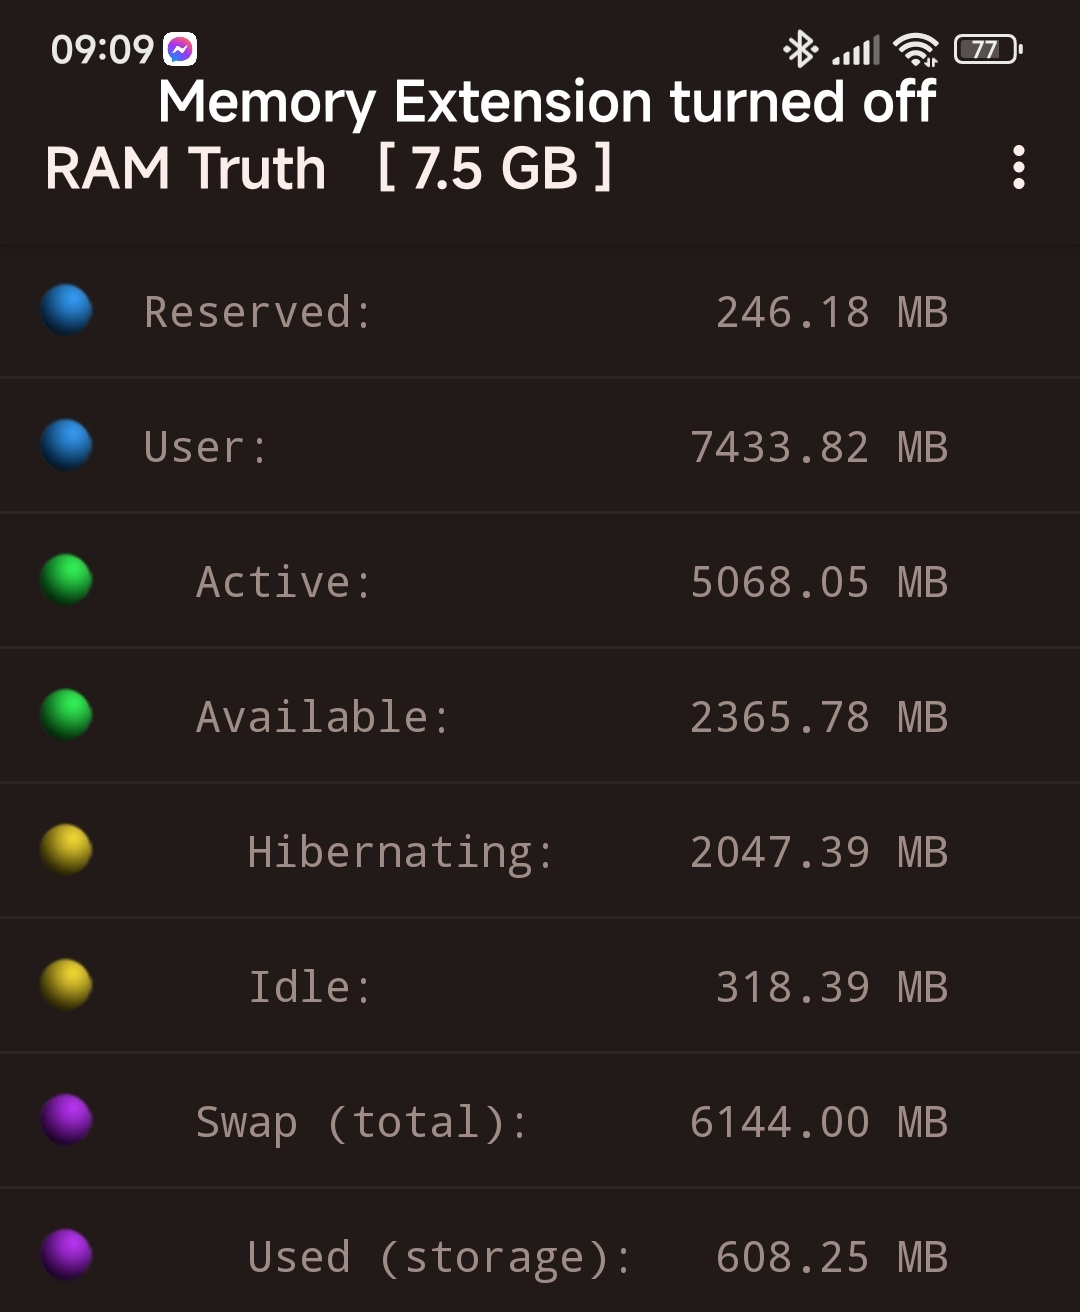Screen dimensions: 1080x1312
Task: Click the blue dot beside User
Action: pos(67,445)
